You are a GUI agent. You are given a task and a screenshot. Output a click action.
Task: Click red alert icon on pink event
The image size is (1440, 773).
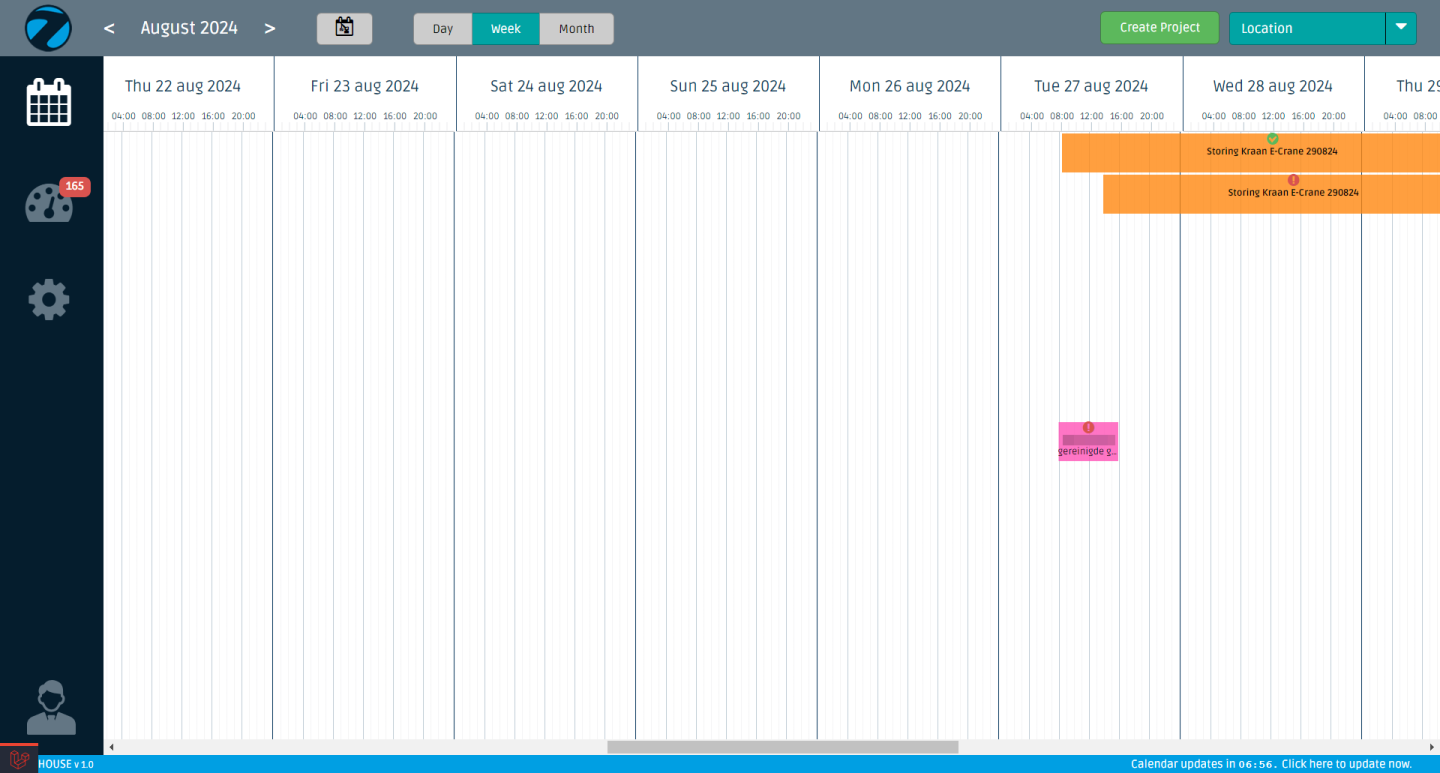tap(1088, 428)
